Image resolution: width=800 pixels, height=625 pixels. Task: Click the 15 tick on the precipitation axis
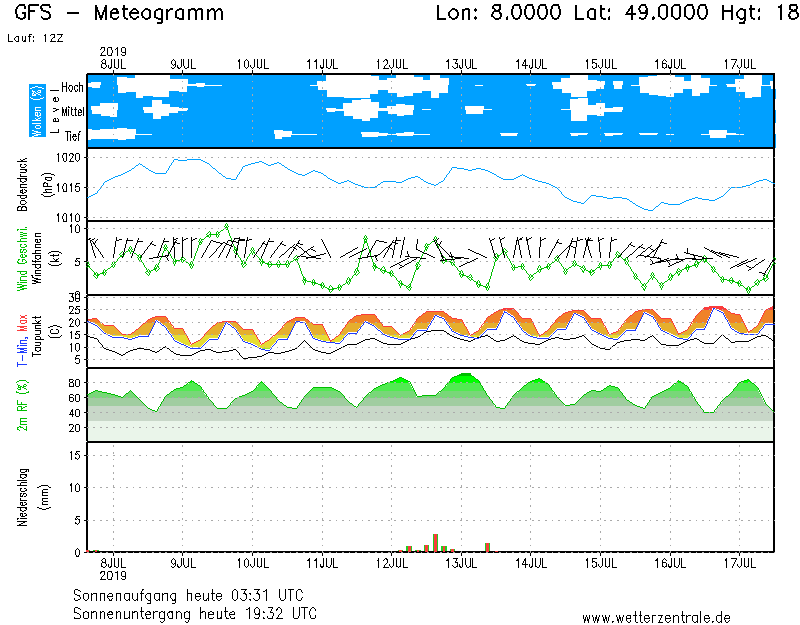pos(75,455)
